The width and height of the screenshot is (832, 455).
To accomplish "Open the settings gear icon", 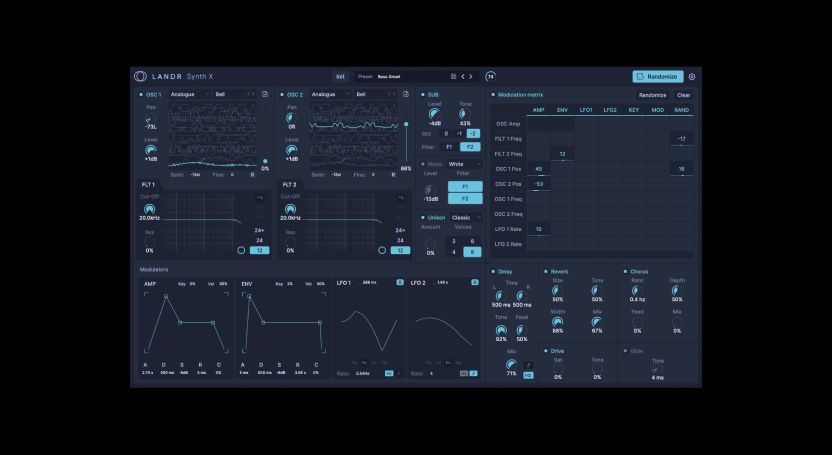I will pyautogui.click(x=692, y=77).
